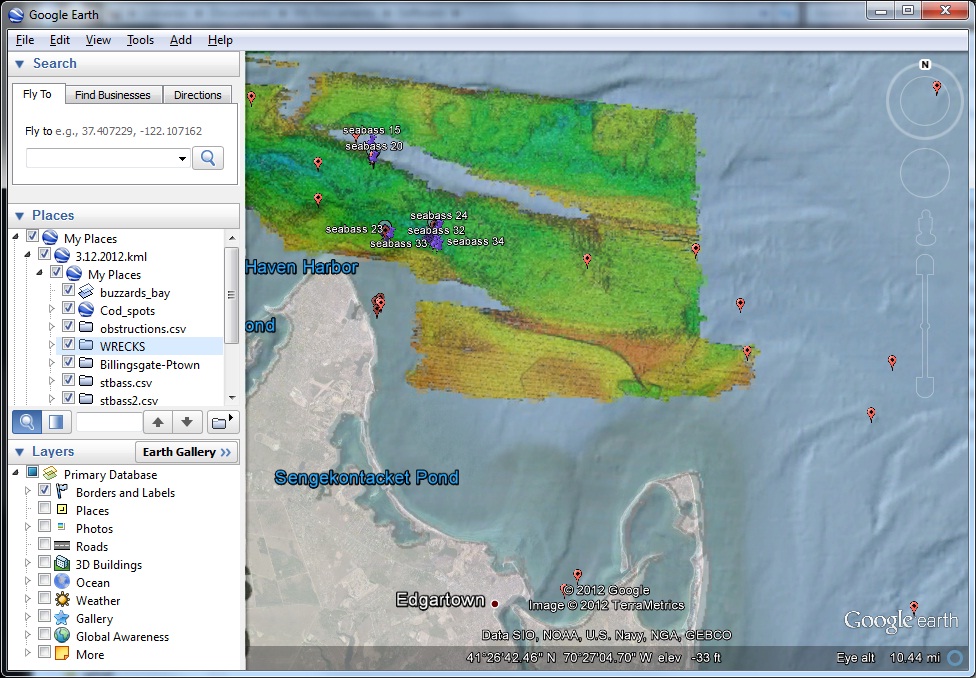Uncheck the WRECKS folder checkbox
This screenshot has width=976, height=678.
[x=68, y=344]
